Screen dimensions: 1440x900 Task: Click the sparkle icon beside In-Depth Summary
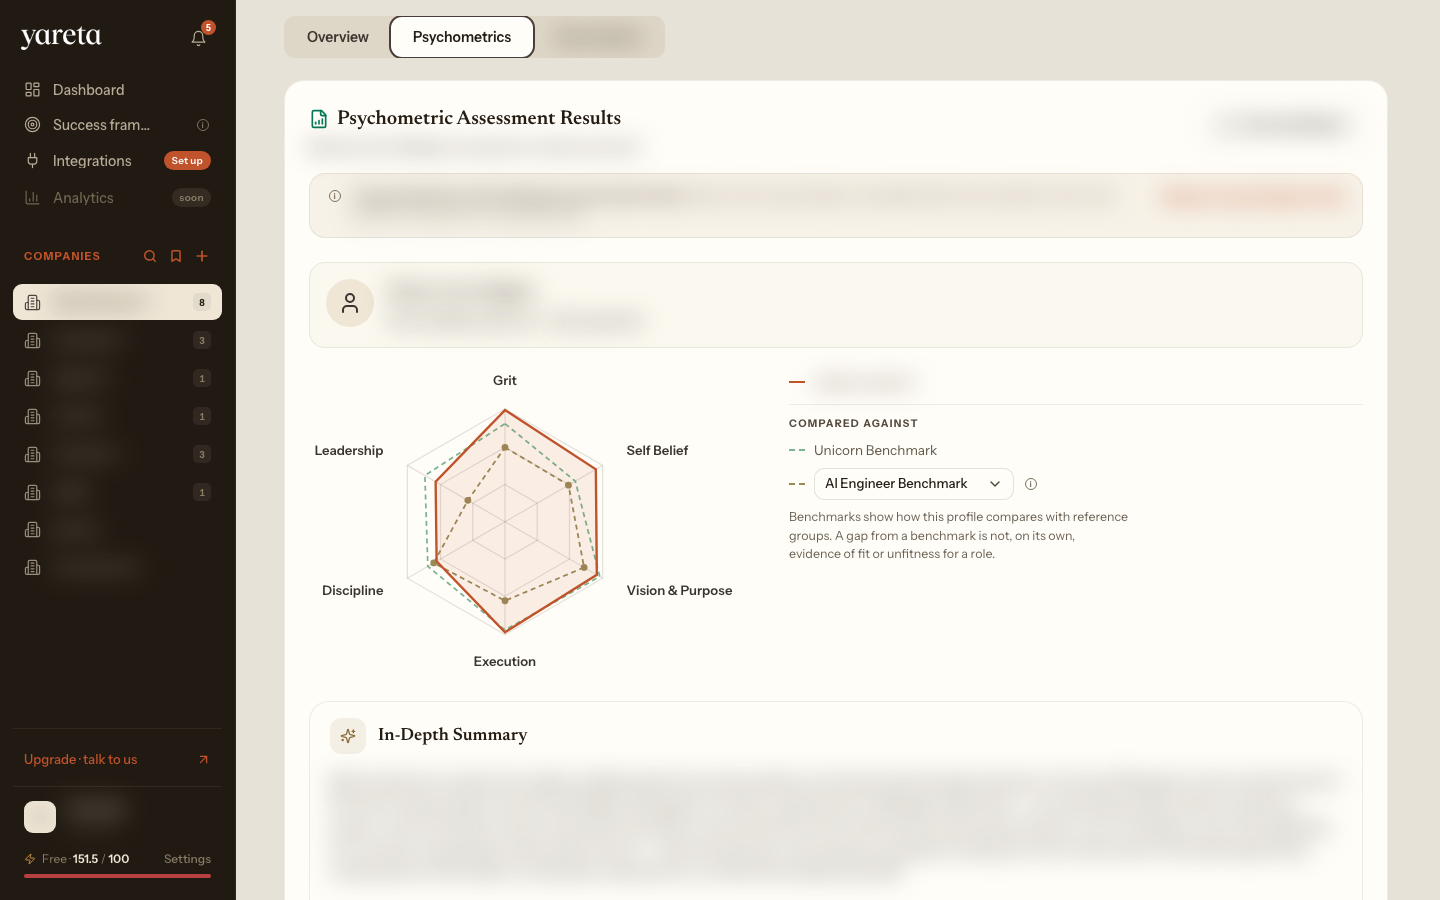coord(348,736)
